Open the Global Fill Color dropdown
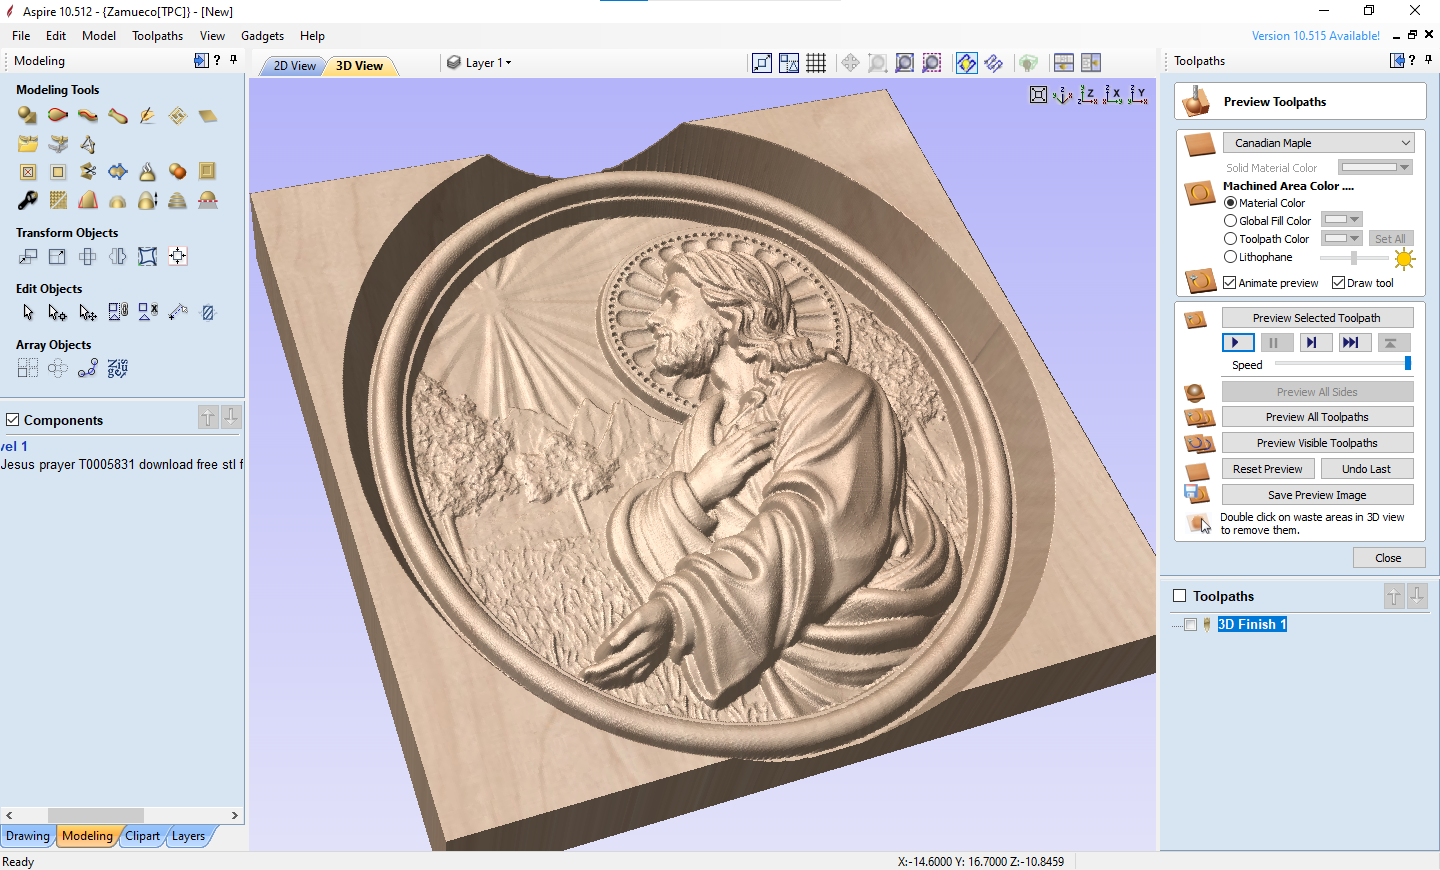 1342,220
